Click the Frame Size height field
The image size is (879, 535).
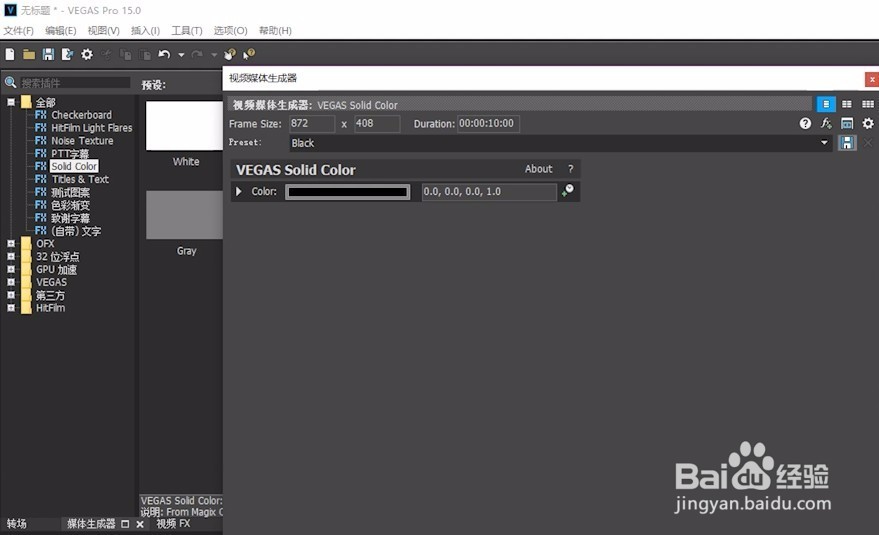tap(377, 123)
